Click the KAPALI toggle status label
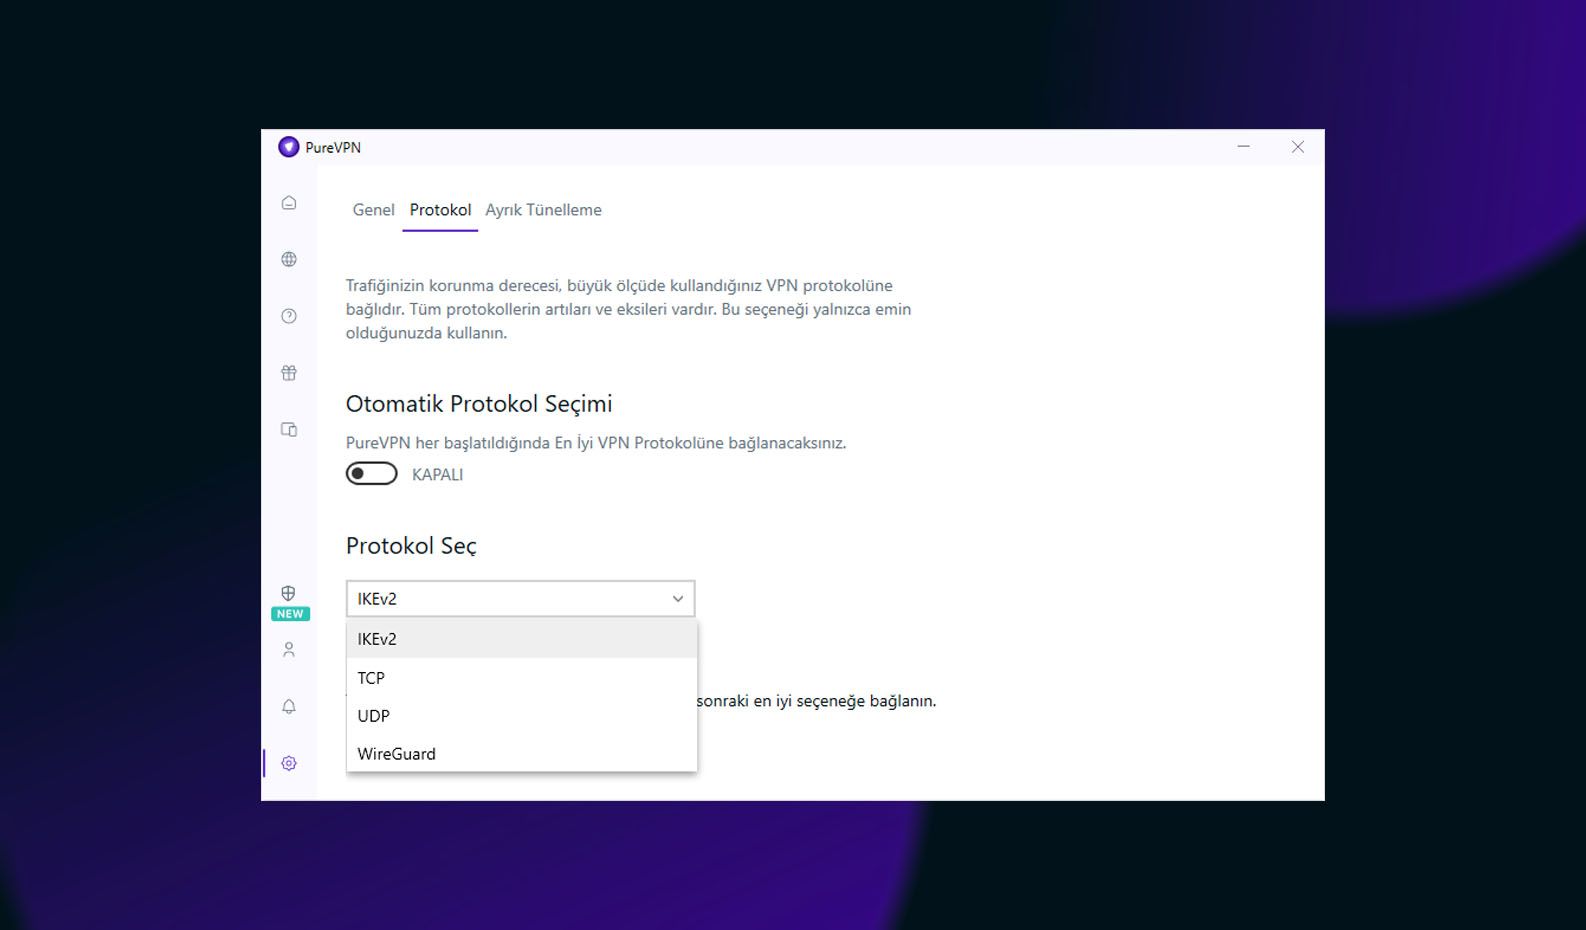Viewport: 1586px width, 930px height. (x=437, y=475)
